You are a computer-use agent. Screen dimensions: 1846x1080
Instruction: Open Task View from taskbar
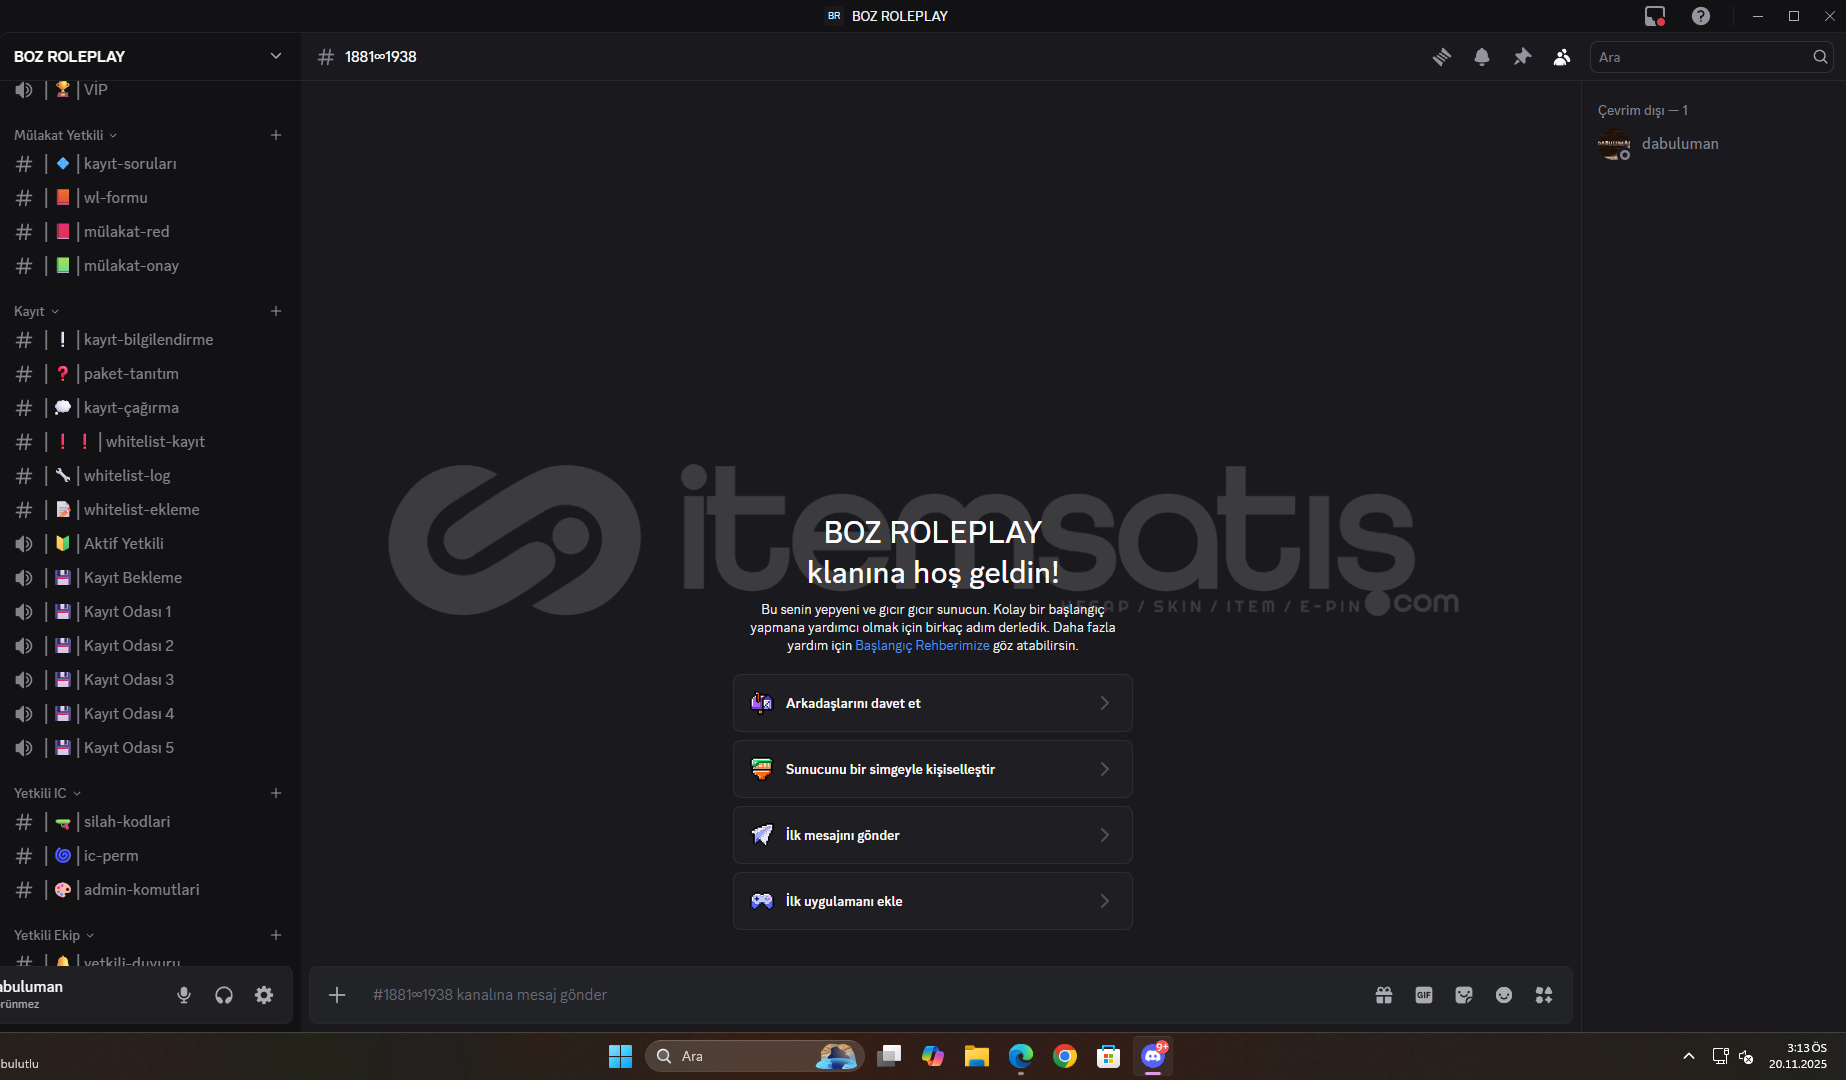(889, 1056)
